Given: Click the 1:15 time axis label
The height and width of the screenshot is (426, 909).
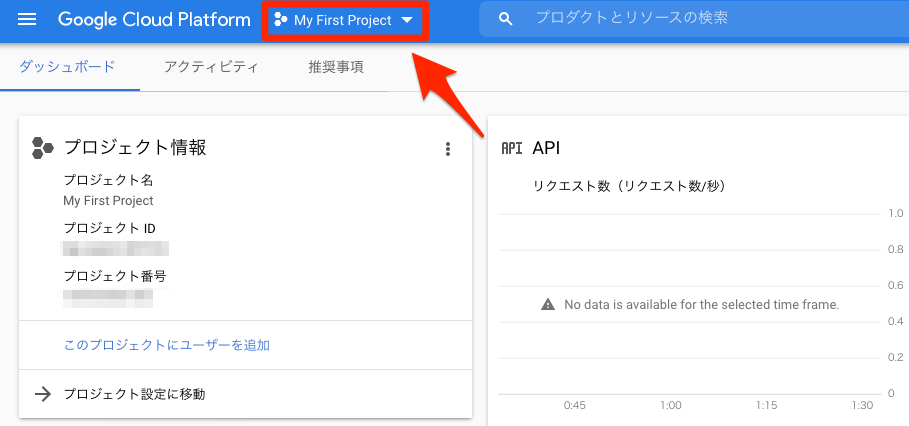Looking at the screenshot, I should [x=766, y=405].
